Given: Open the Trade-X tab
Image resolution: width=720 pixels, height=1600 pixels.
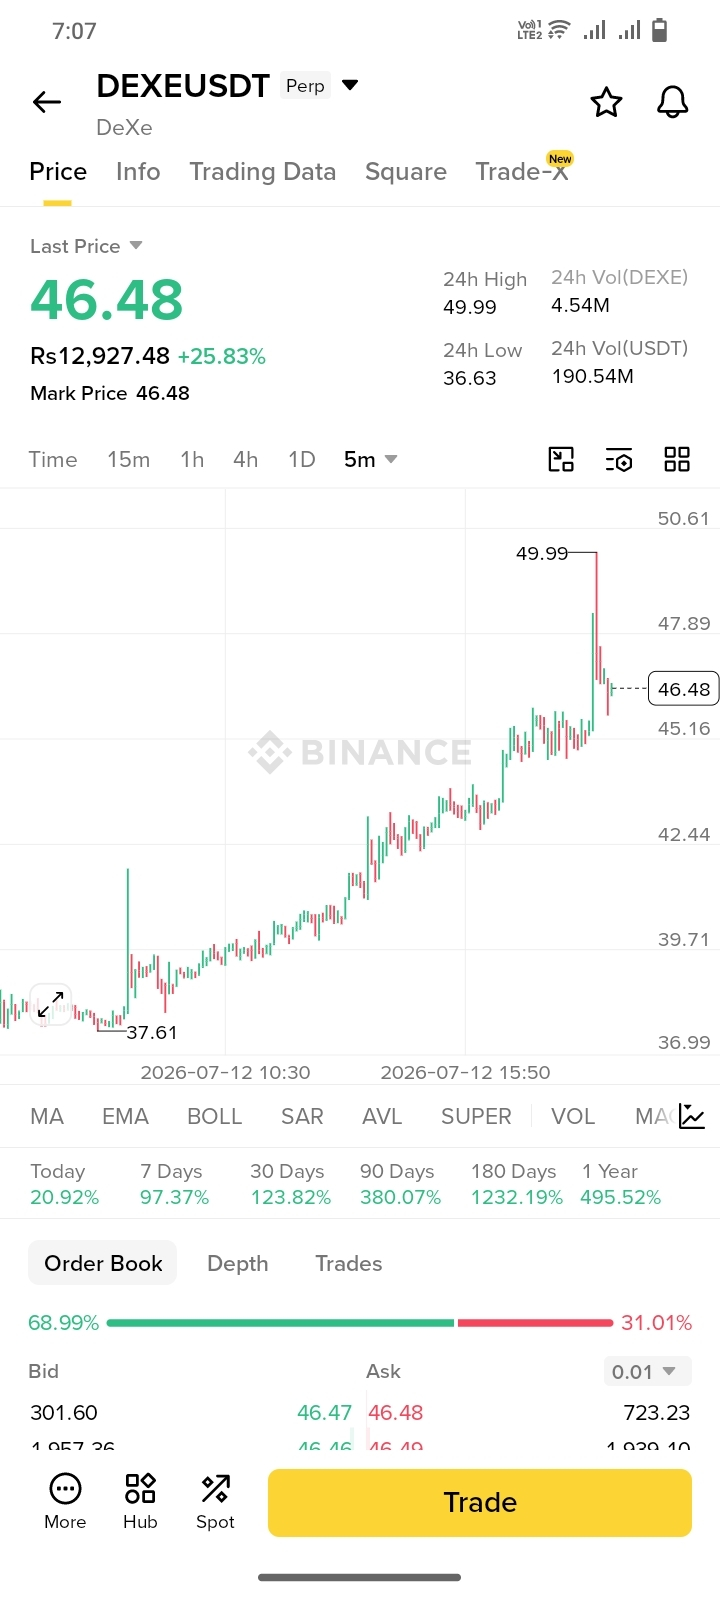Looking at the screenshot, I should click(522, 172).
